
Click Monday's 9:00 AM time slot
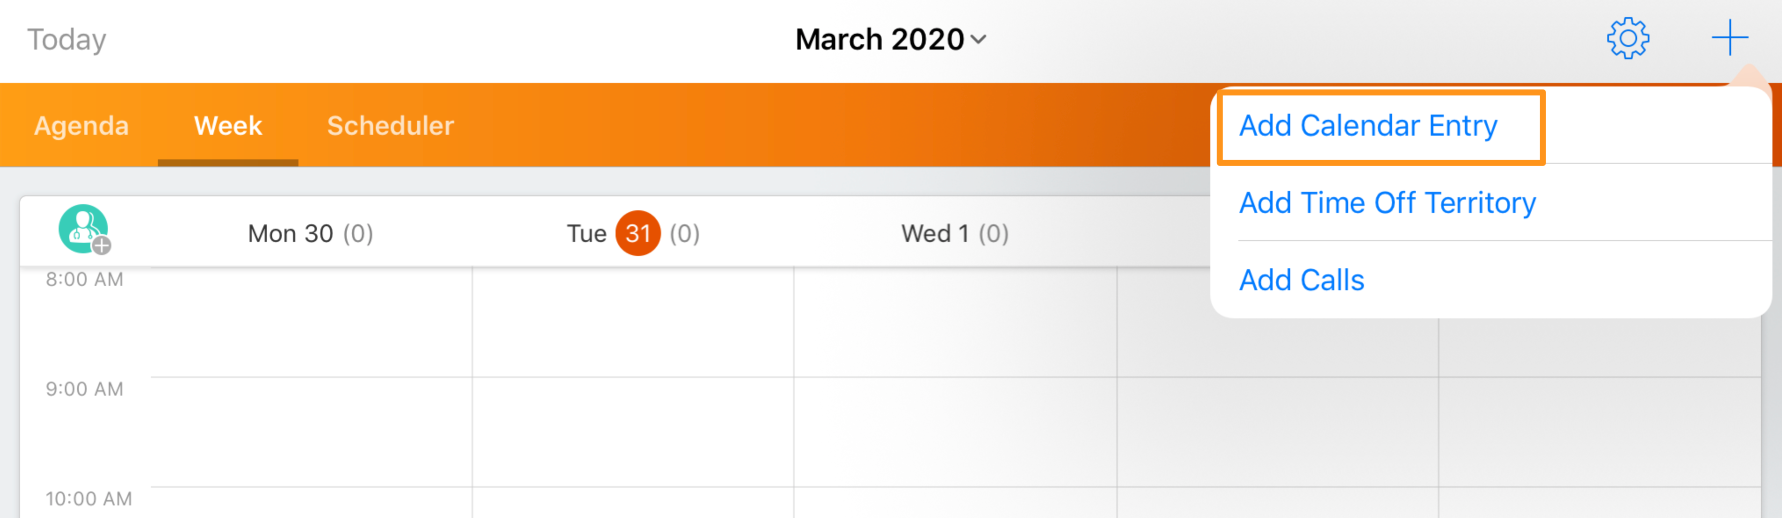pyautogui.click(x=311, y=432)
